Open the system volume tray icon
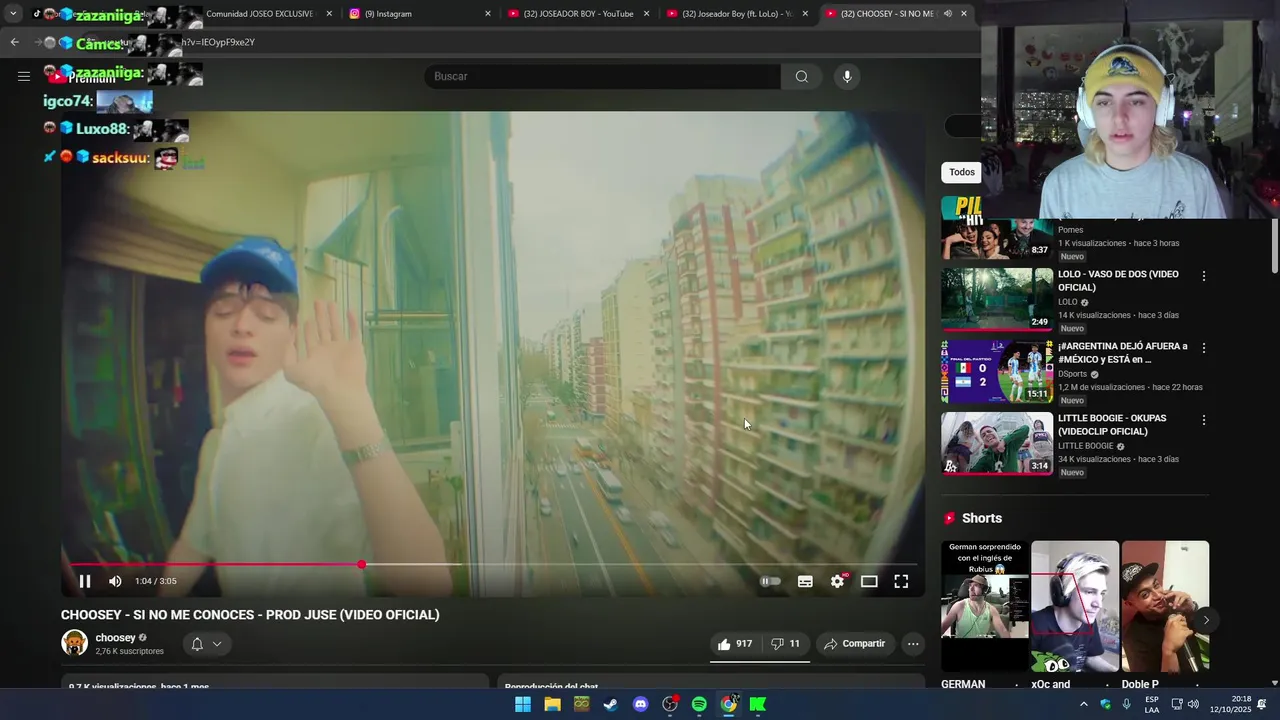The width and height of the screenshot is (1280, 720). (1193, 704)
